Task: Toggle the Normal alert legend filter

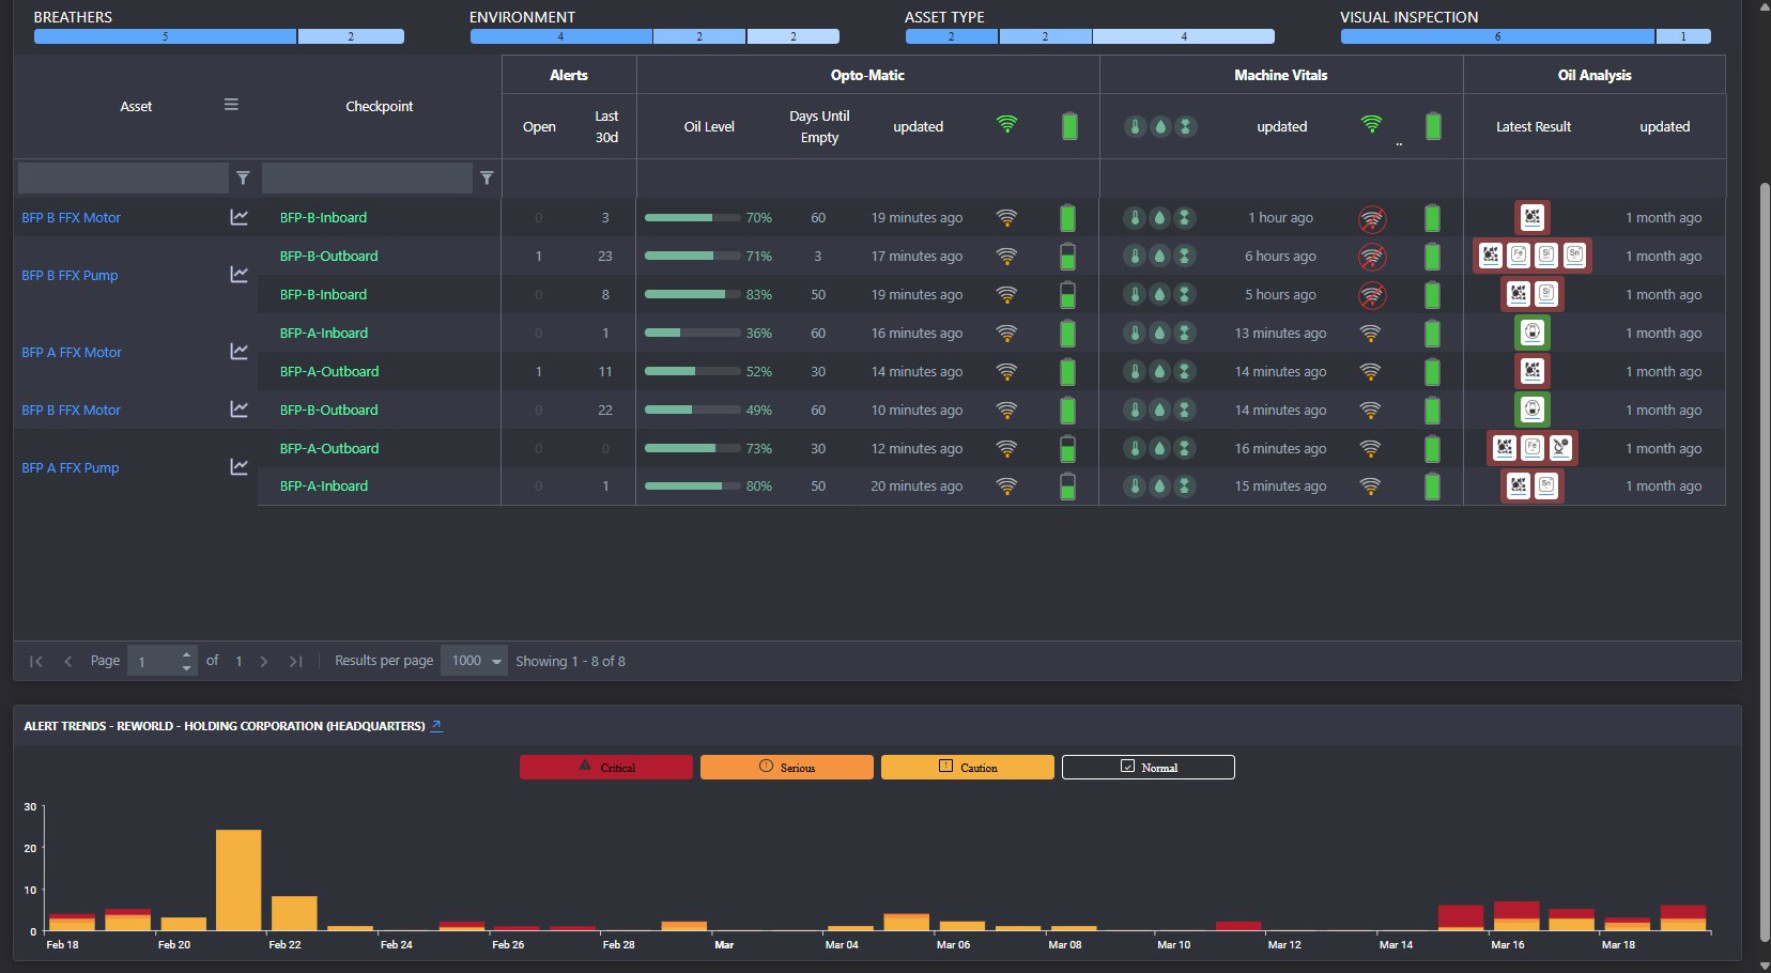Action: tap(1148, 767)
